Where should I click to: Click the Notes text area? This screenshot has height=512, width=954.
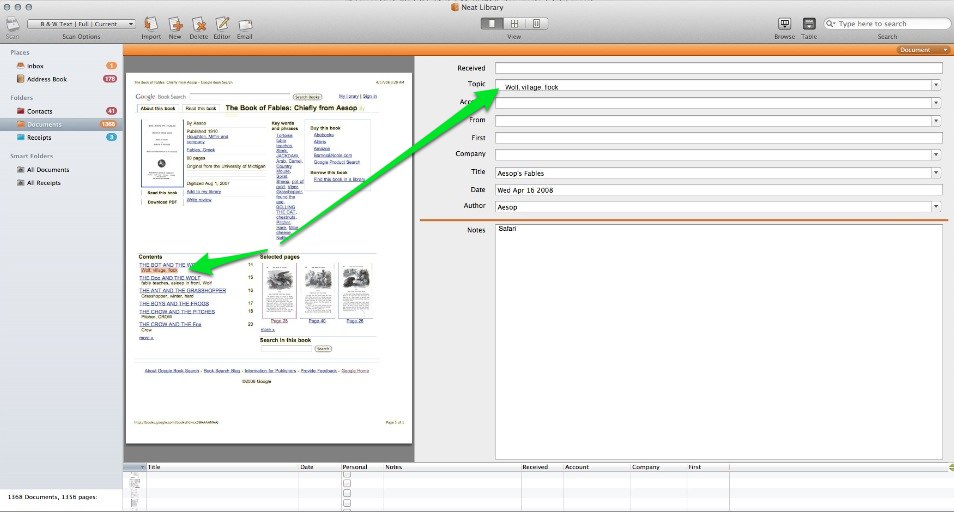click(718, 340)
